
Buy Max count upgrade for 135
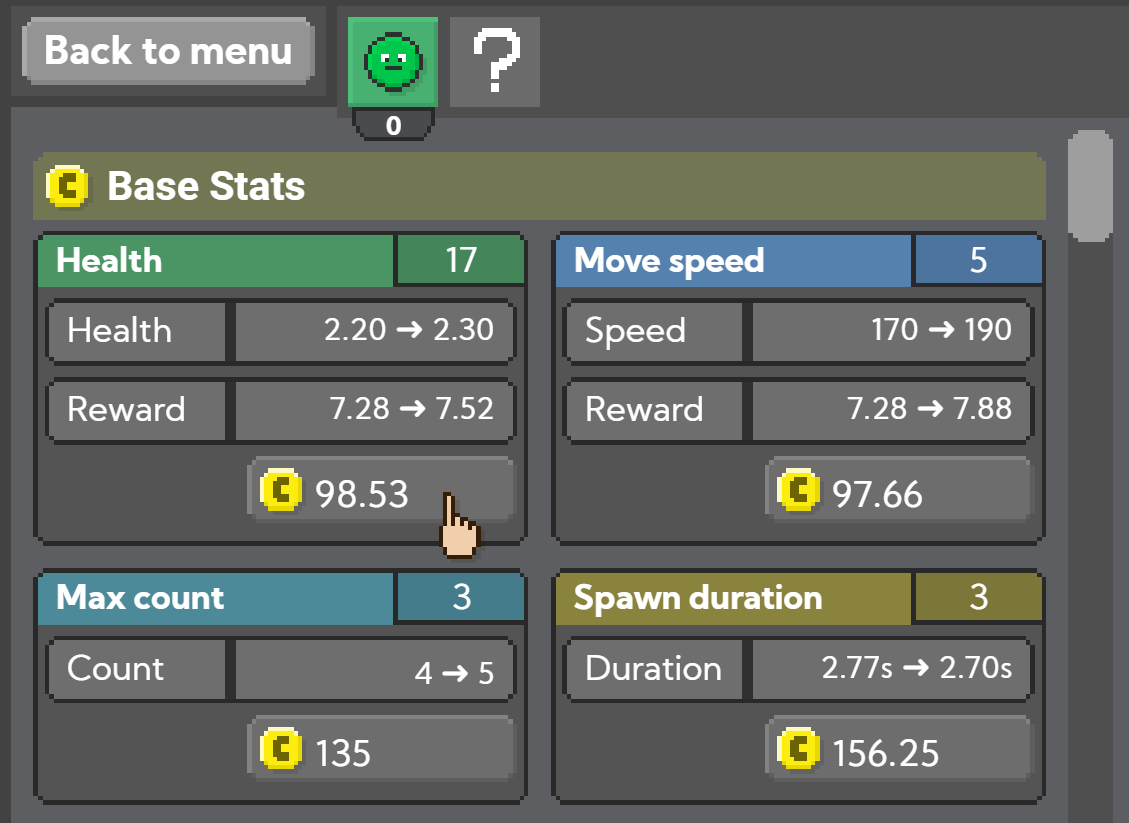tap(380, 750)
